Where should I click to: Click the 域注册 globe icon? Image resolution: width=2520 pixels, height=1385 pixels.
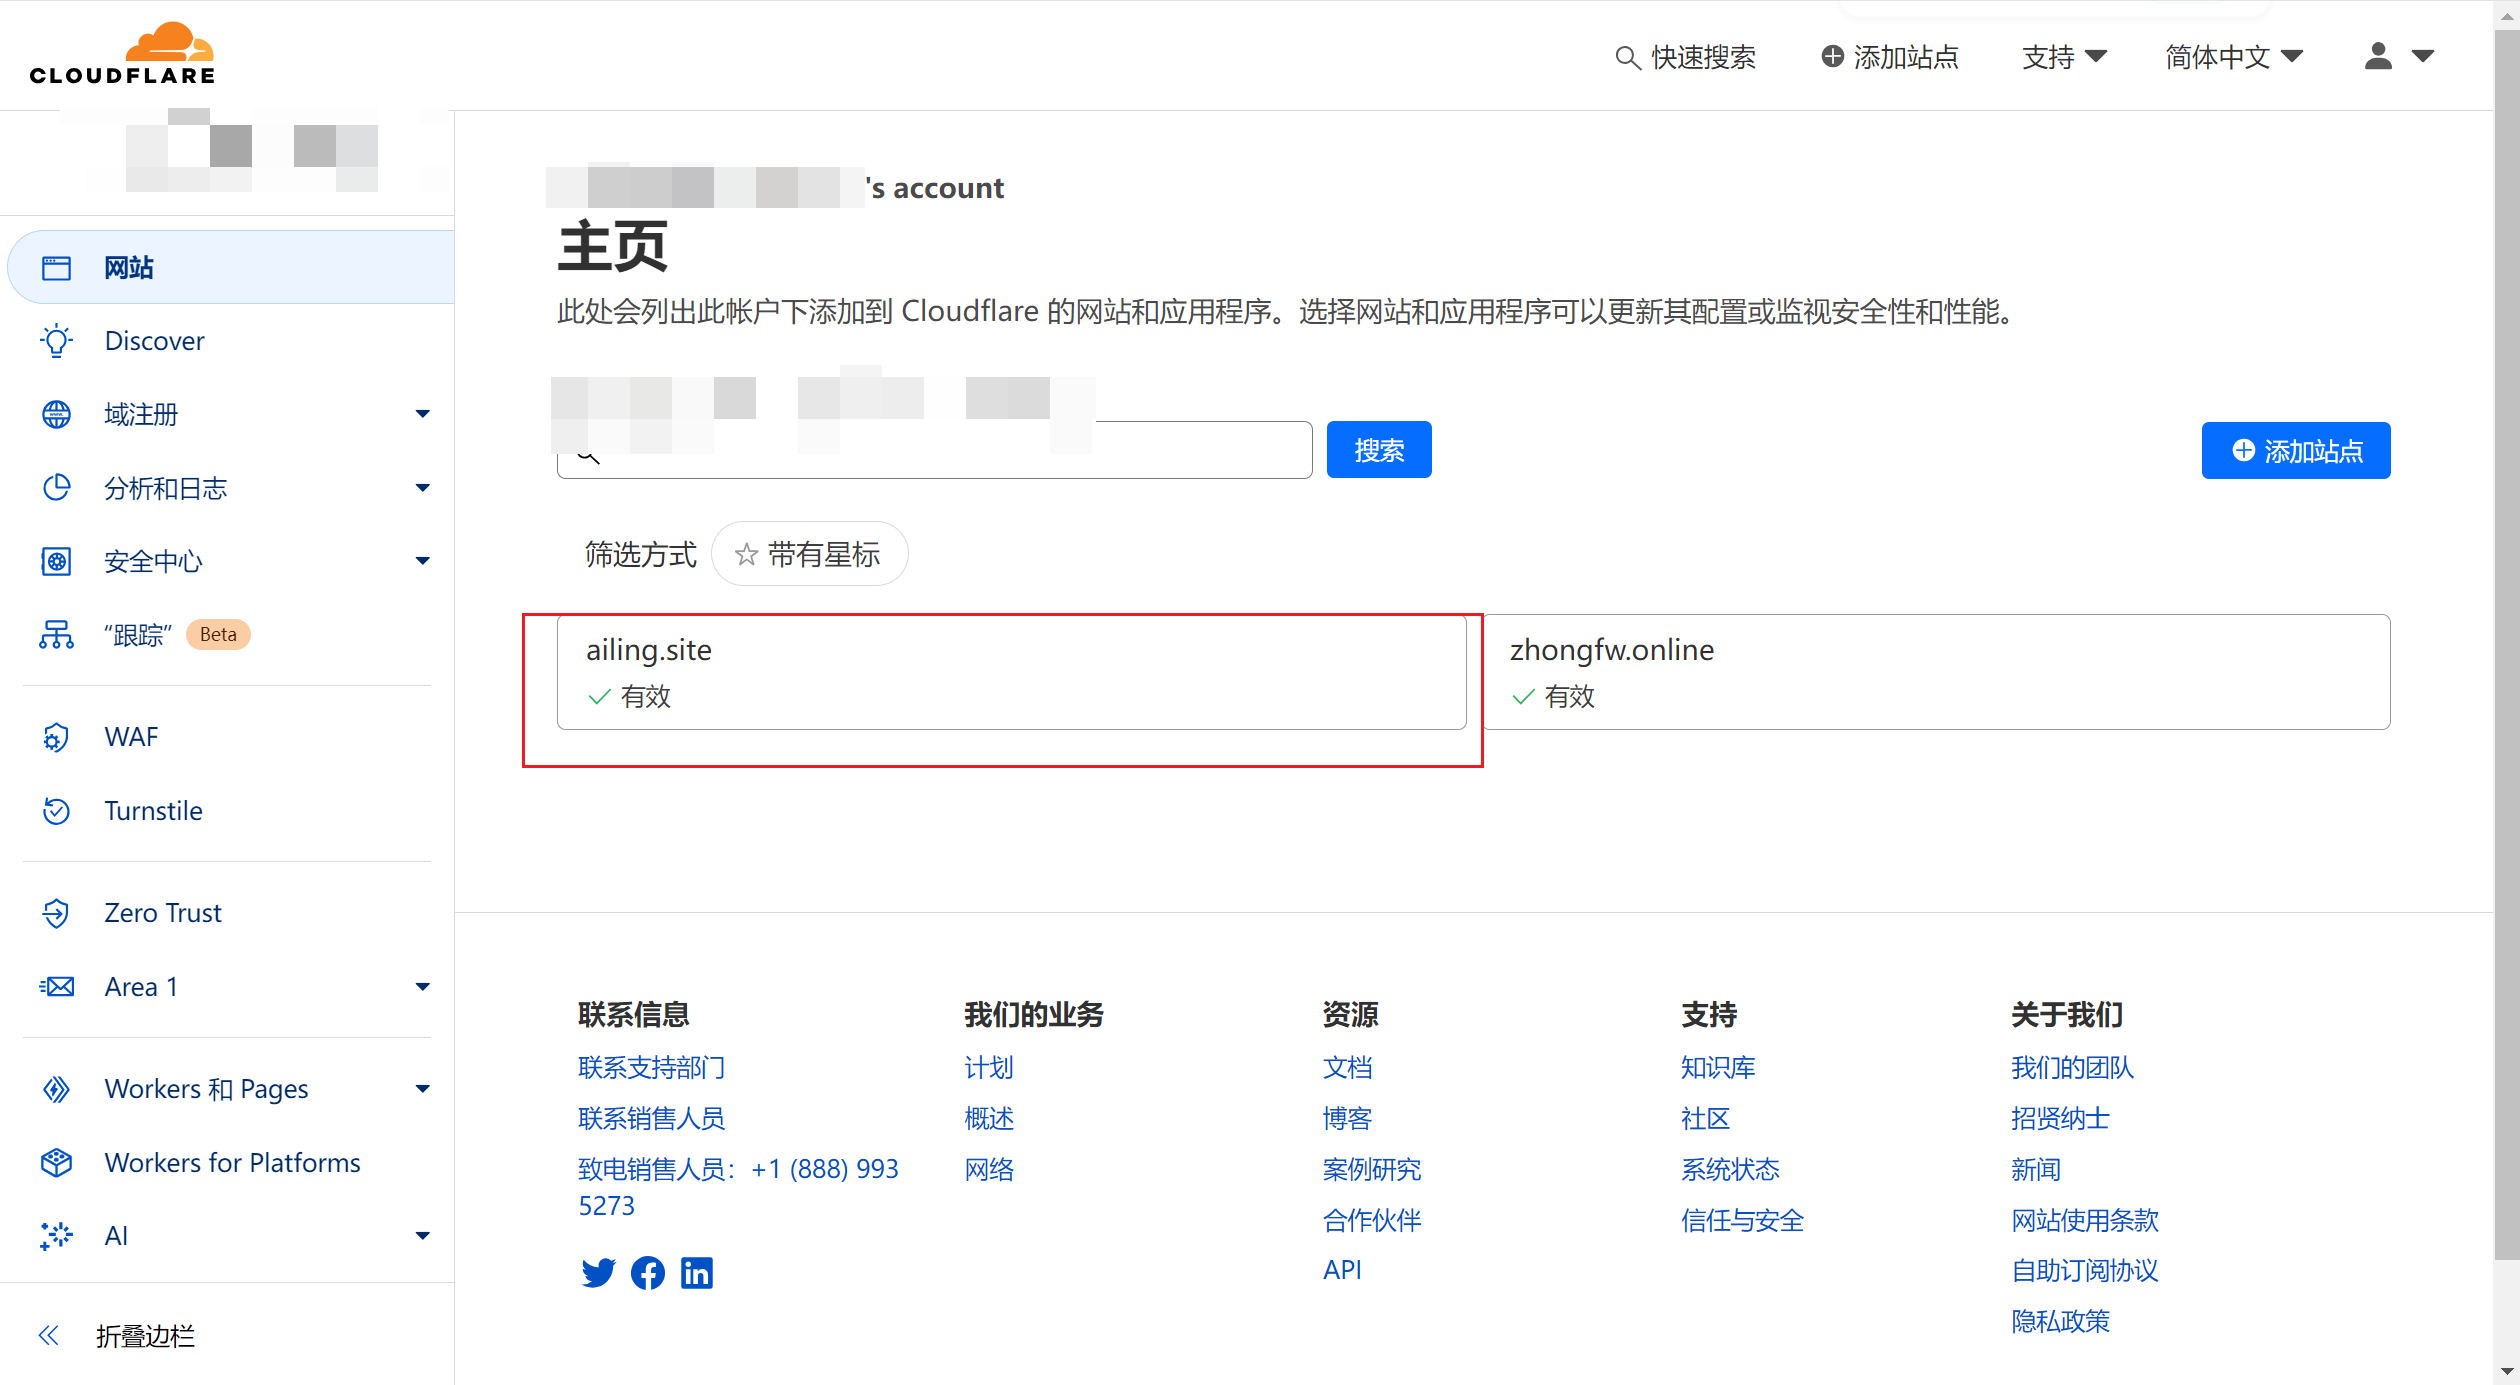pos(56,414)
